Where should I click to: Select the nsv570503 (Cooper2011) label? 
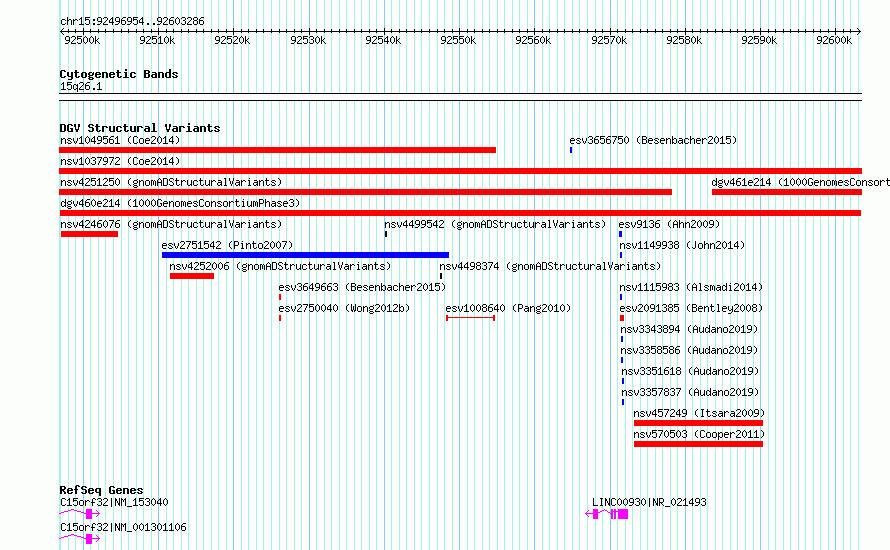pyautogui.click(x=699, y=434)
